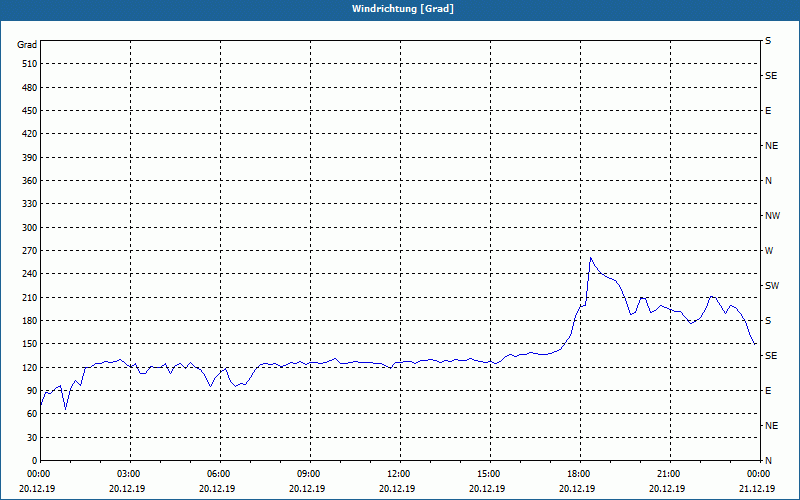
Task: Select the left axis value "240"
Action: coord(30,274)
